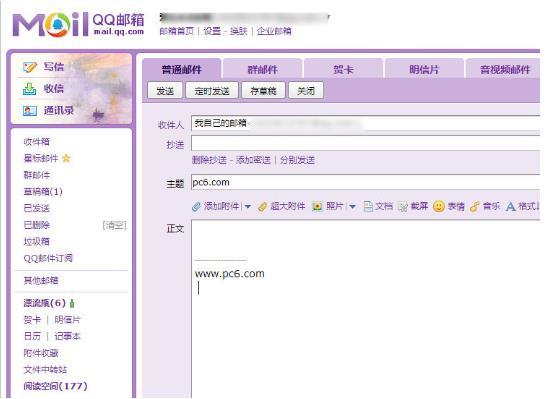Viewport: 552px width, 399px height.
Task: Click the 添加密送 add BCC link
Action: (x=253, y=160)
